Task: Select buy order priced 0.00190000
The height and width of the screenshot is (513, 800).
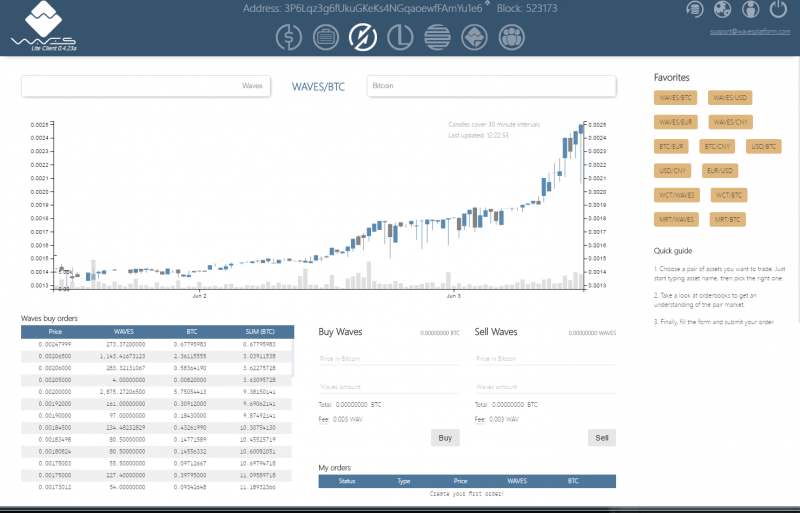Action: (x=157, y=416)
